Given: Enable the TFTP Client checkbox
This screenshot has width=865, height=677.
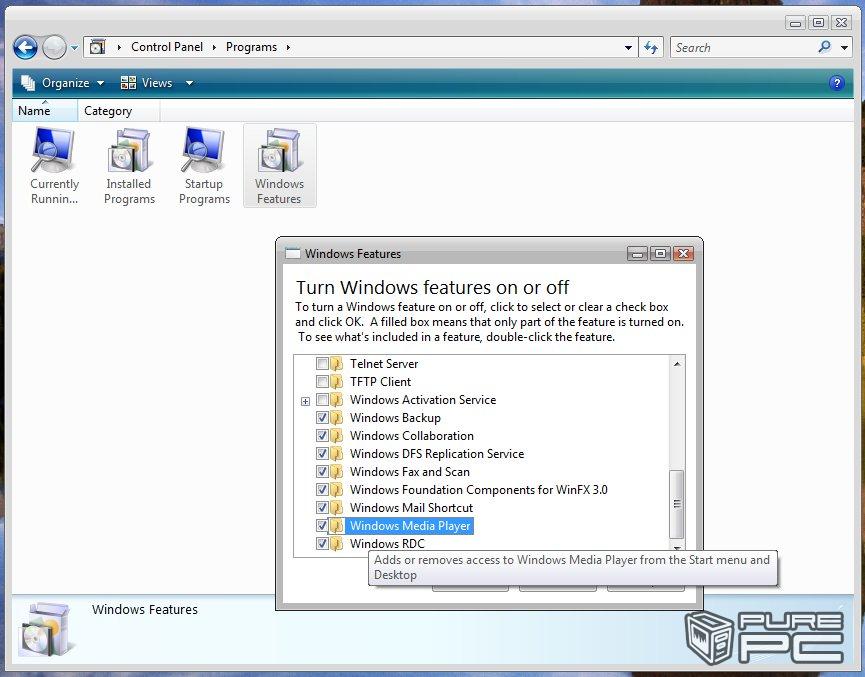Looking at the screenshot, I should click(322, 382).
